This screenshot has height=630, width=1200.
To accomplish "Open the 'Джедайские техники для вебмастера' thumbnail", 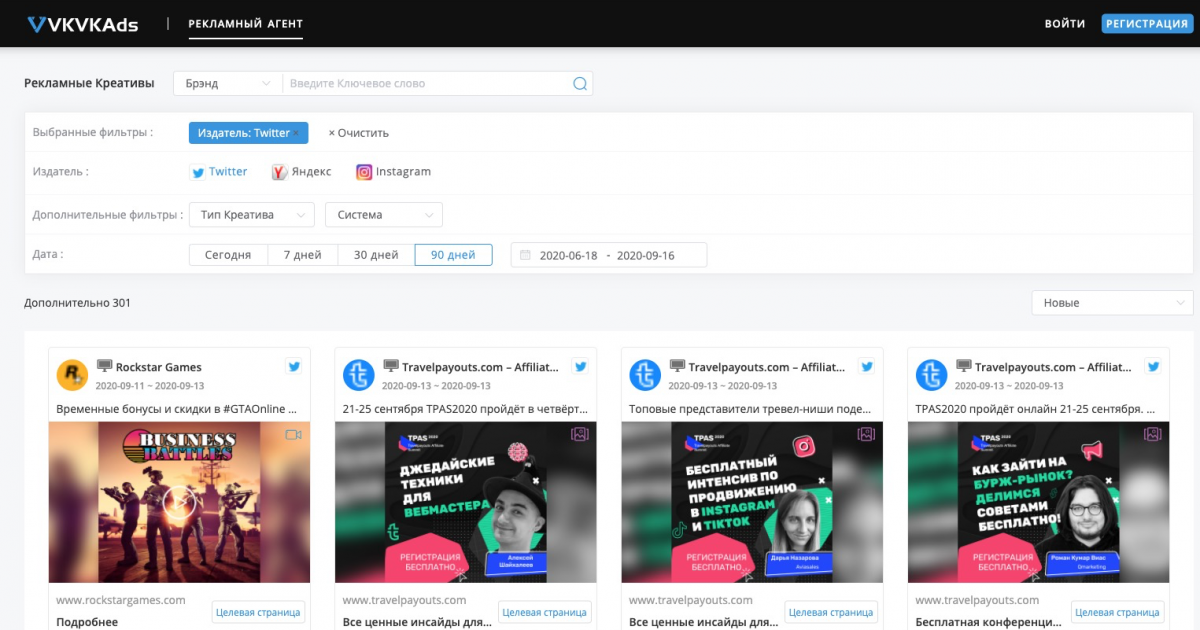I will (x=465, y=502).
